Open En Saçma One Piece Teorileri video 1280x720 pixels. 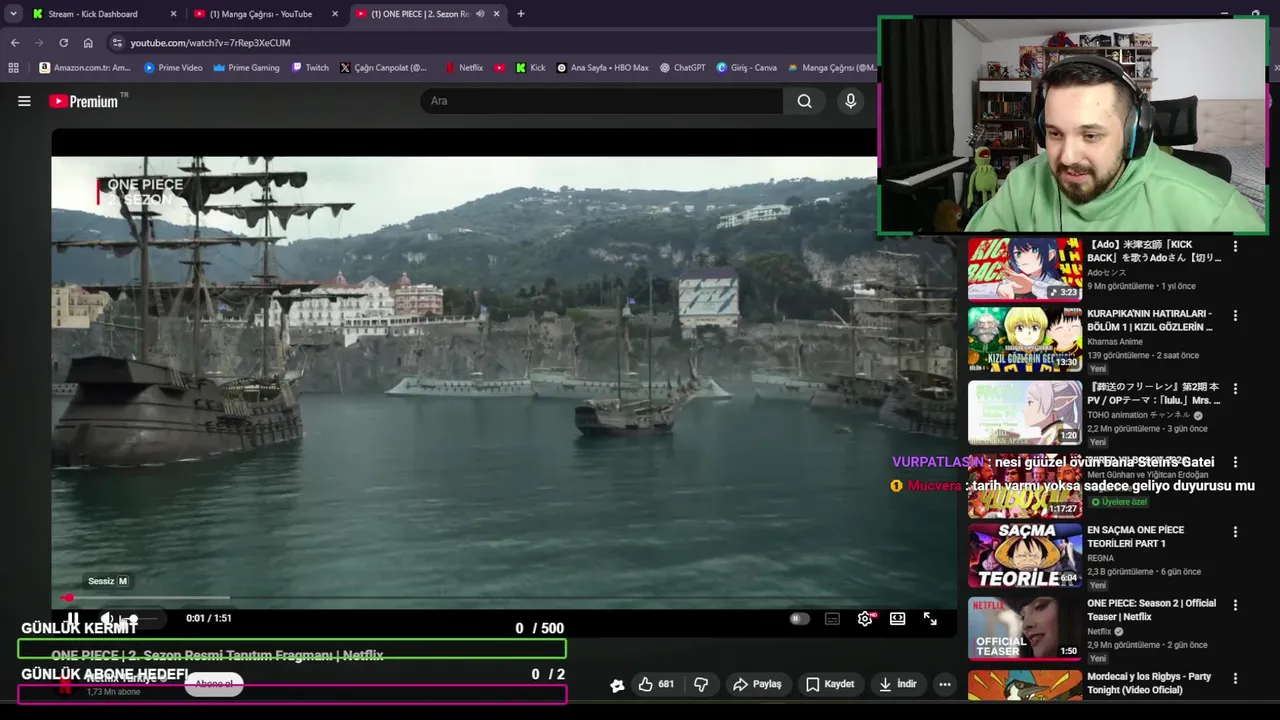point(1135,537)
